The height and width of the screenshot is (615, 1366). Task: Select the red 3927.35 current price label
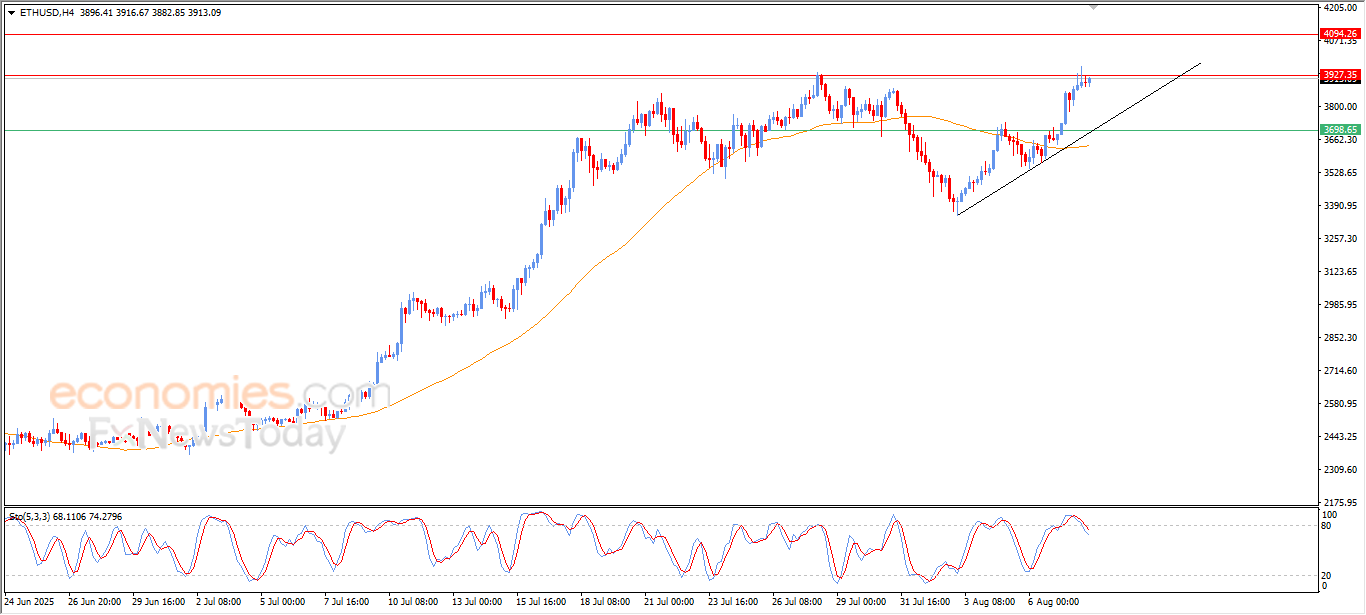coord(1339,75)
